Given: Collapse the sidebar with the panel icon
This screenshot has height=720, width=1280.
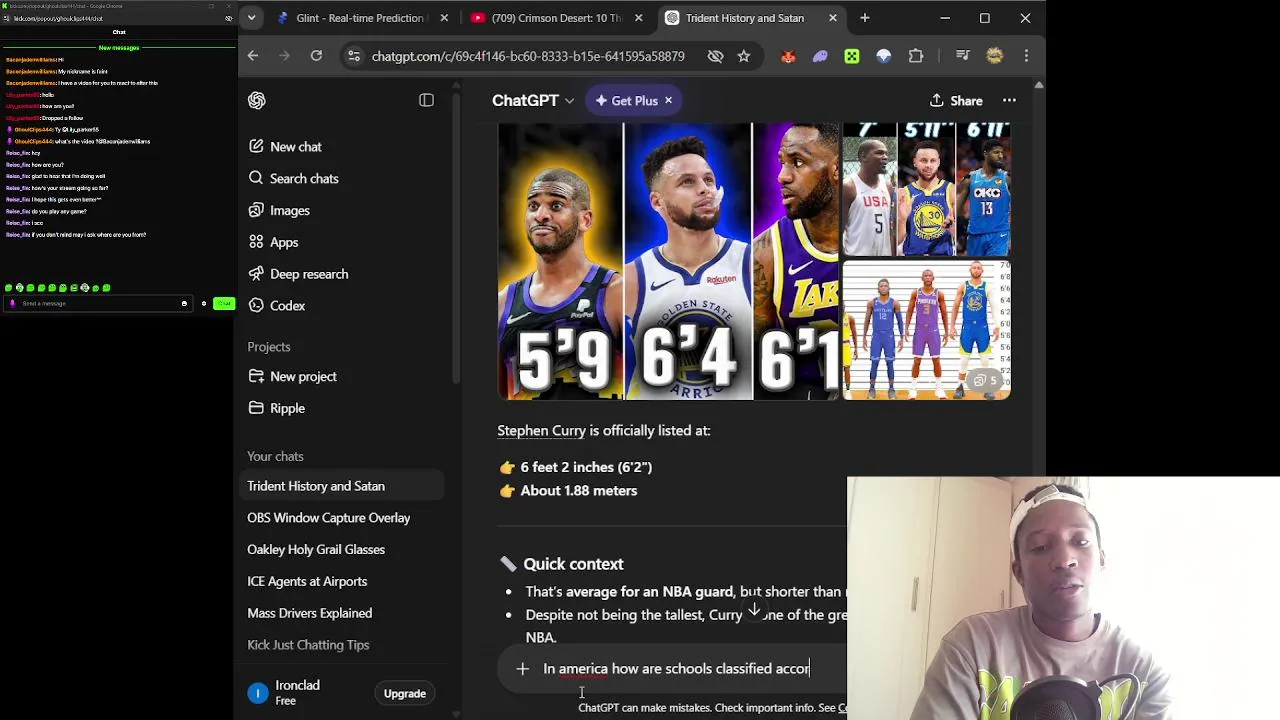Looking at the screenshot, I should pyautogui.click(x=426, y=100).
